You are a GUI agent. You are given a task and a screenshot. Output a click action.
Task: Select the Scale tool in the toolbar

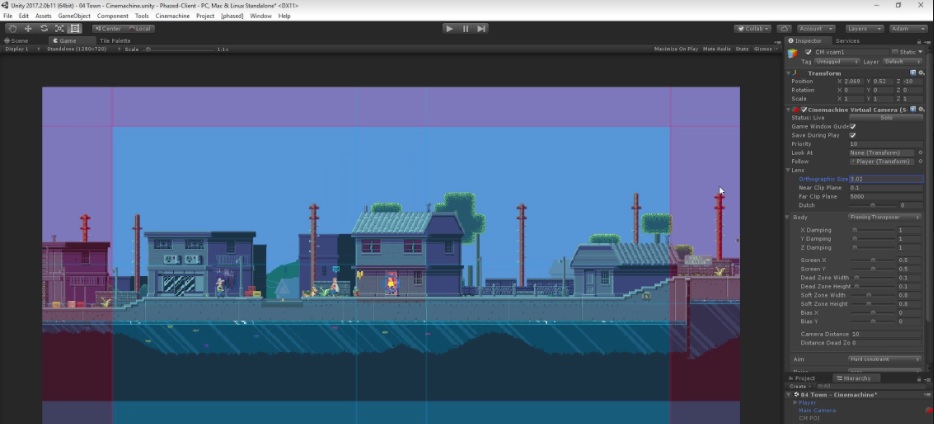coord(59,28)
